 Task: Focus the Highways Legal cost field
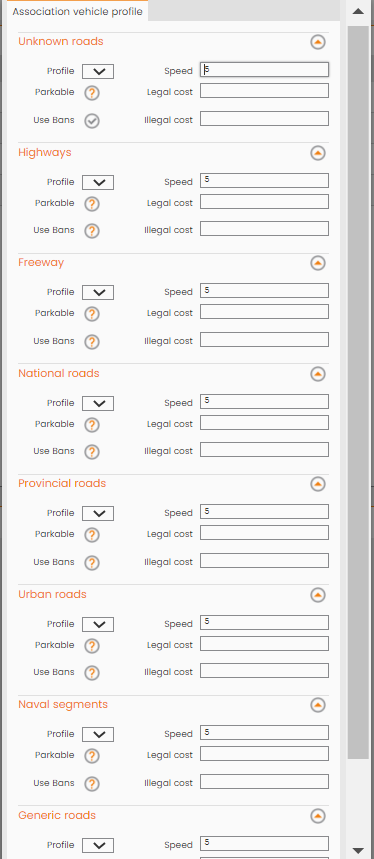pyautogui.click(x=264, y=202)
